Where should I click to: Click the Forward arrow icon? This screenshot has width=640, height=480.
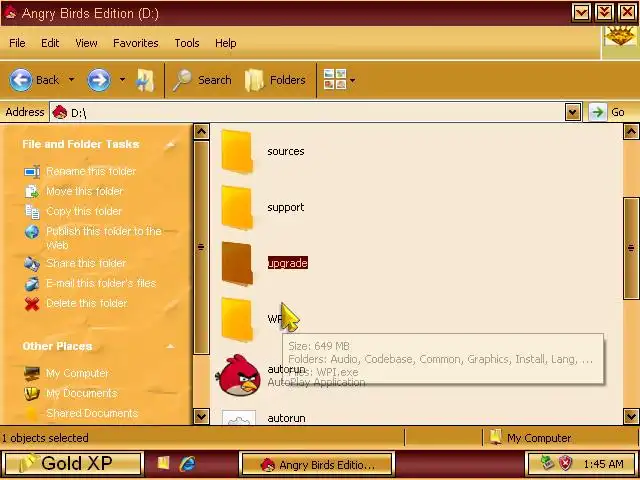[x=98, y=80]
